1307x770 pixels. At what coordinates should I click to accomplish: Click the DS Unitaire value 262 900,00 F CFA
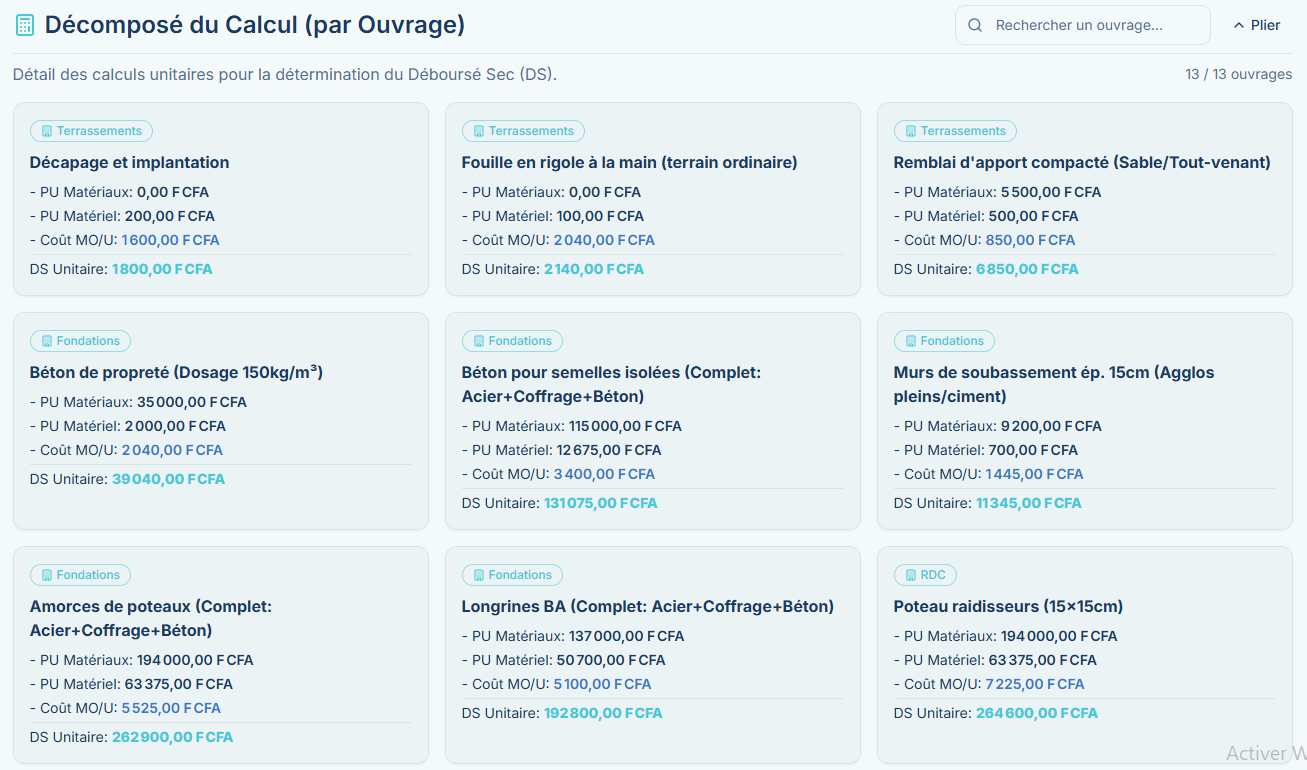(172, 737)
